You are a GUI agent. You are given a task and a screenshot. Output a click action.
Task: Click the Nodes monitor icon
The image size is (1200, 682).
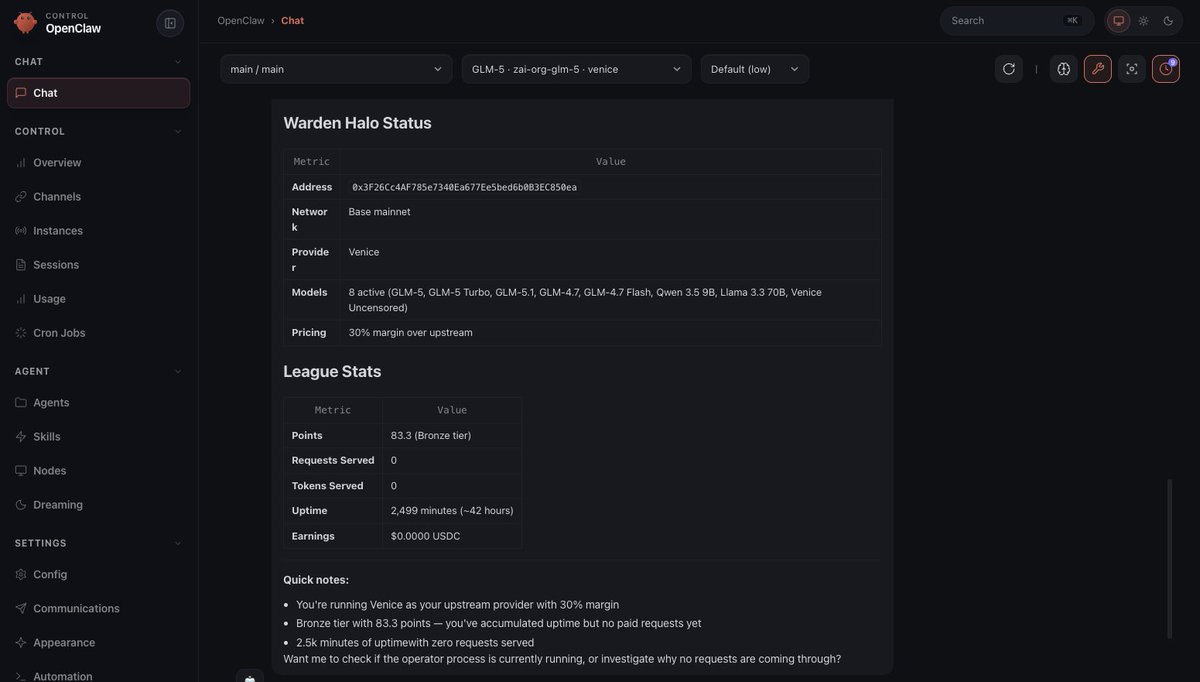[21, 471]
